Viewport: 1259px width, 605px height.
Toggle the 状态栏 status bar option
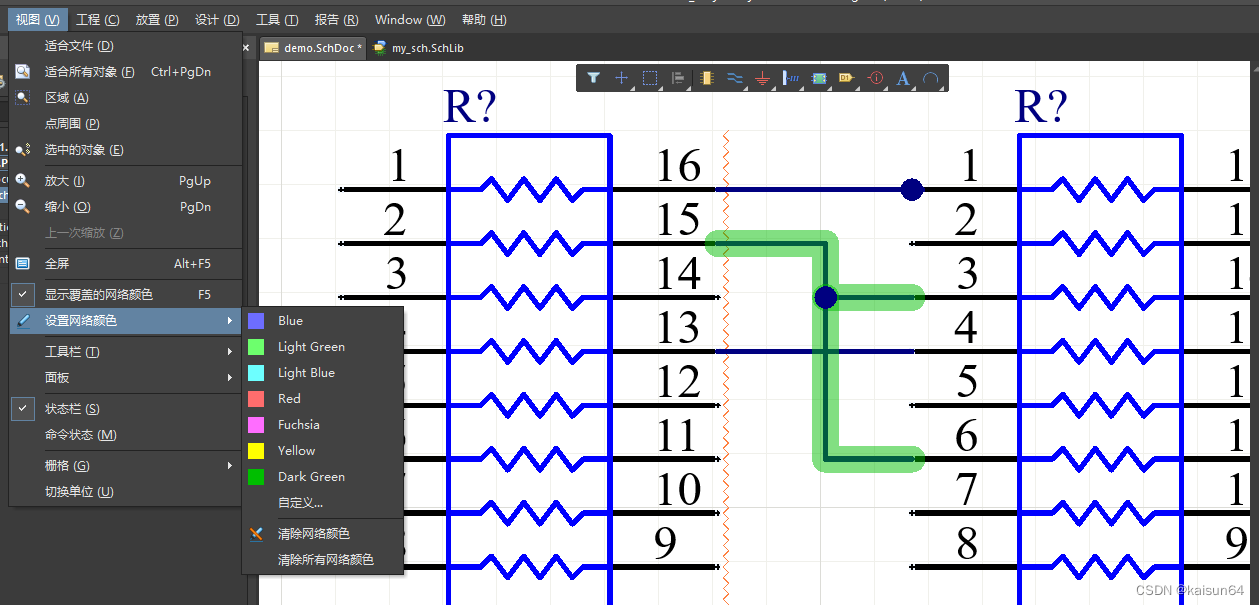tap(72, 409)
